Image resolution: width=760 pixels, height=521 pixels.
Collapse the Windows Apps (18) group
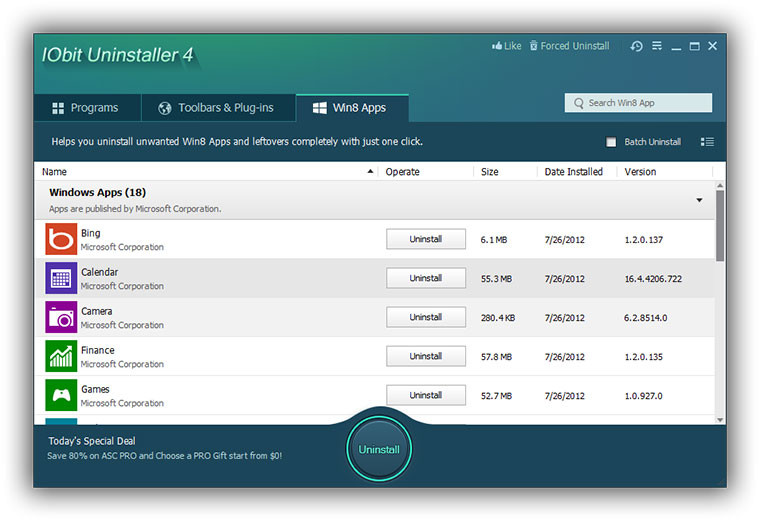coord(699,200)
